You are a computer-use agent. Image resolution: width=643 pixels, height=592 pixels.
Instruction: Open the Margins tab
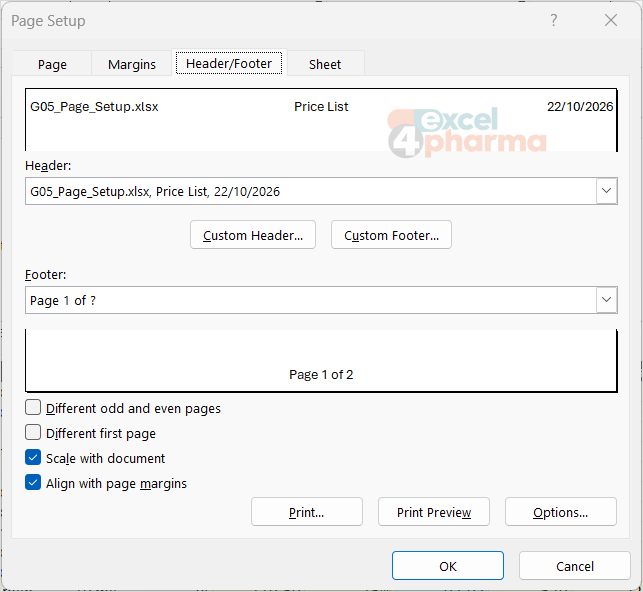132,64
